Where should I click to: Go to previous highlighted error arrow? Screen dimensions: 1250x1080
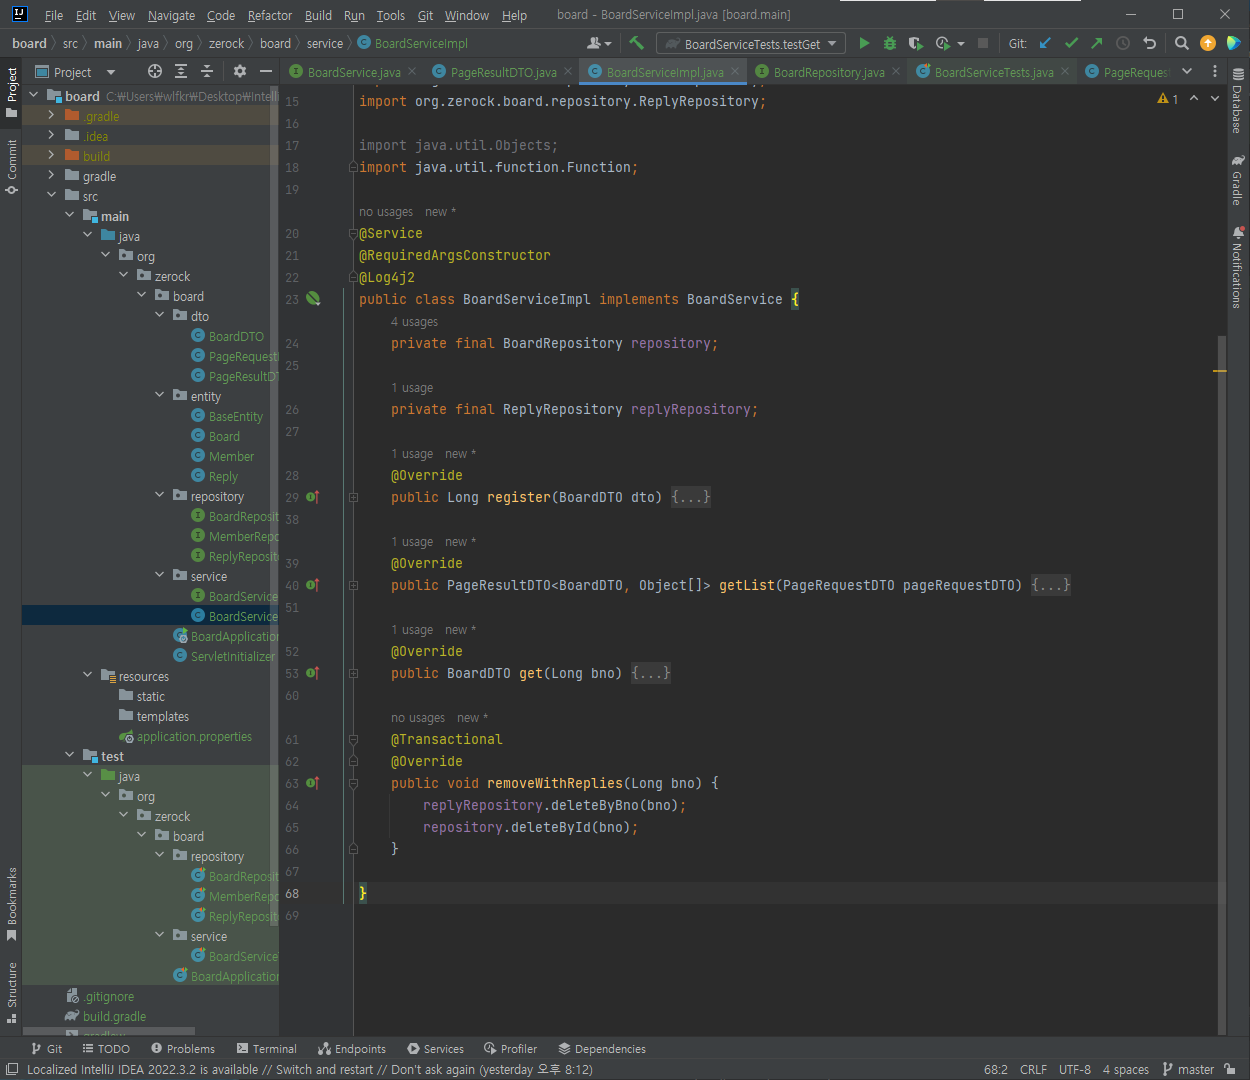click(1194, 99)
